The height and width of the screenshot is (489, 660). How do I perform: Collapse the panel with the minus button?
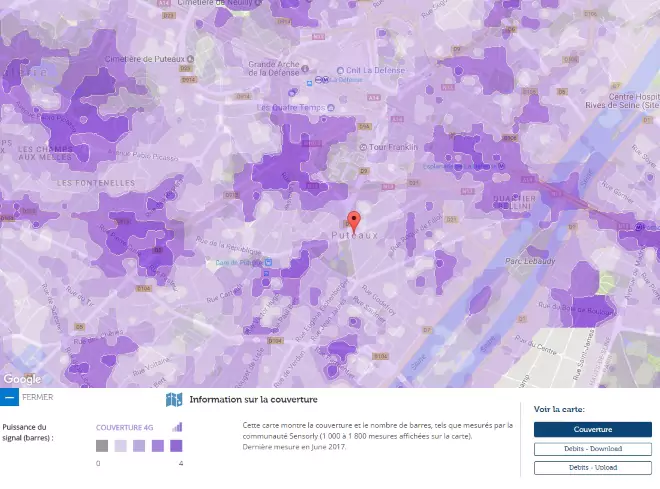pos(9,397)
